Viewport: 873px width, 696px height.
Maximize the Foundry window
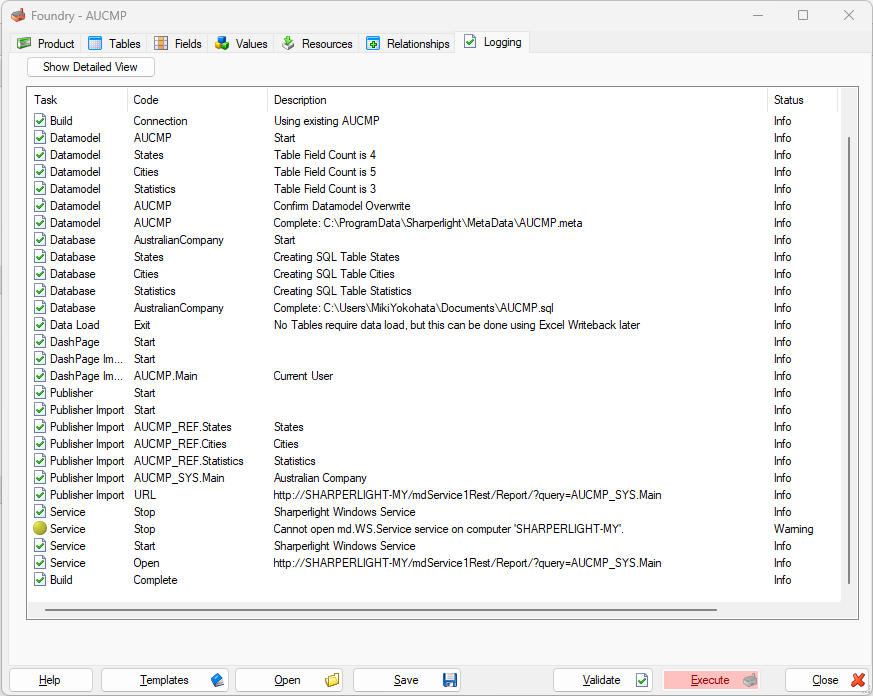(x=802, y=15)
